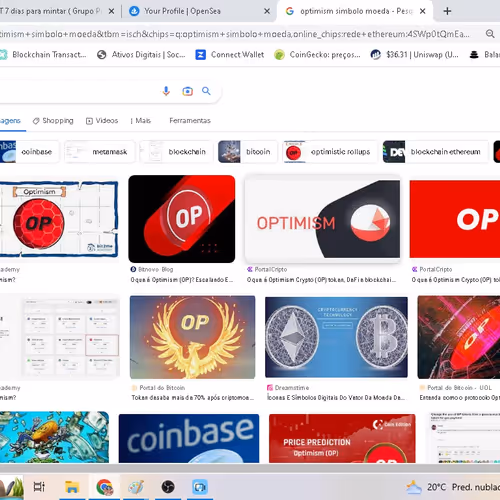Open the golden phoenix OP image

pyautogui.click(x=192, y=337)
